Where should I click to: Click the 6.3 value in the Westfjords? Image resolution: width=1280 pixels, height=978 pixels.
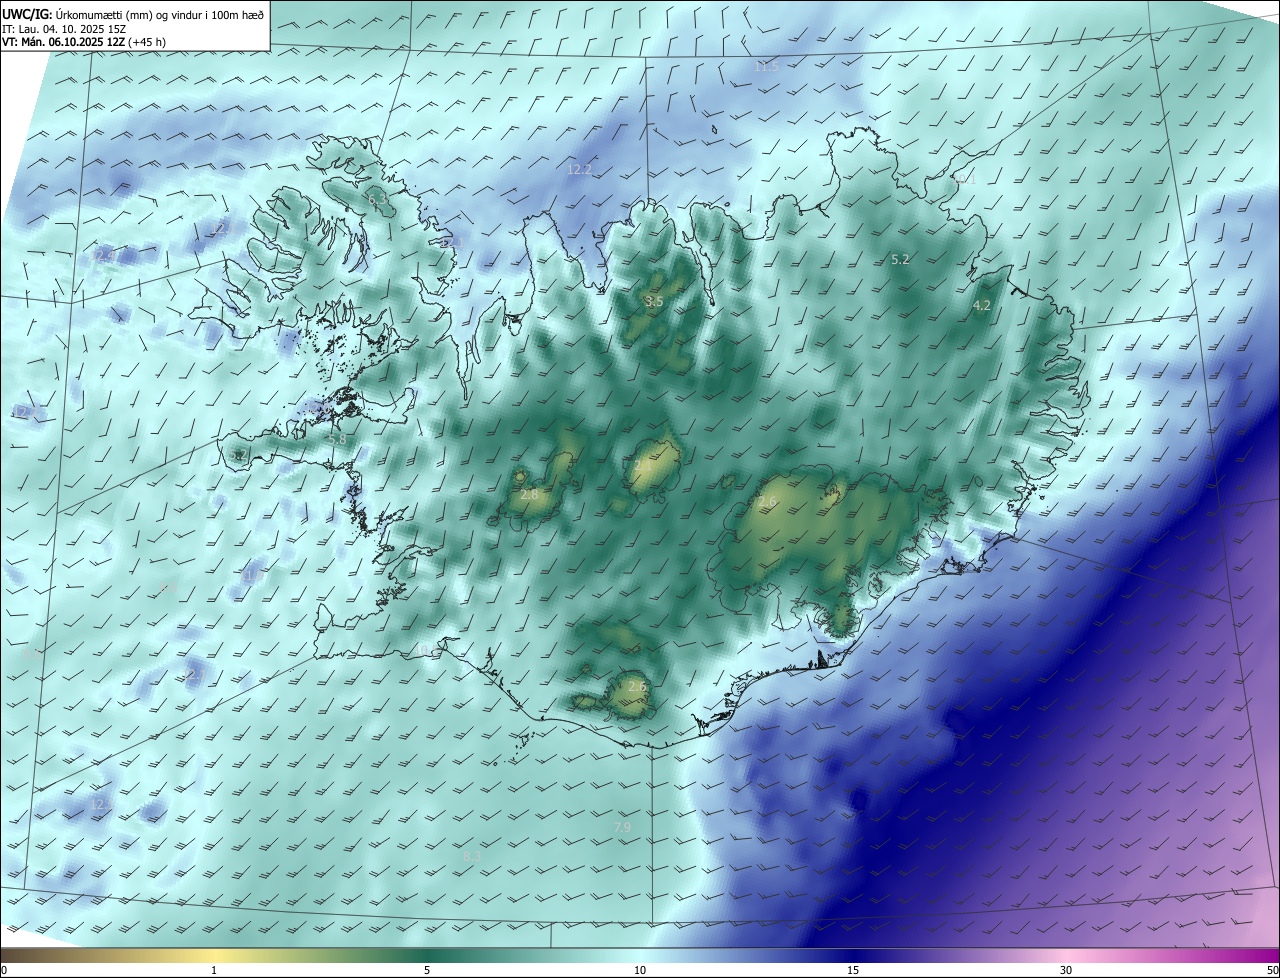coord(377,200)
